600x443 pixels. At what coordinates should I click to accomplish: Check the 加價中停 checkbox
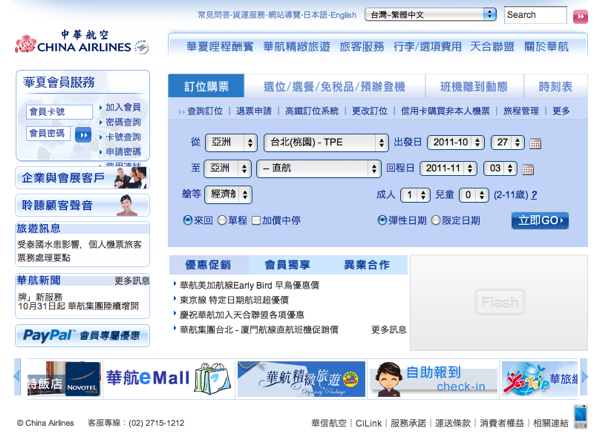256,221
